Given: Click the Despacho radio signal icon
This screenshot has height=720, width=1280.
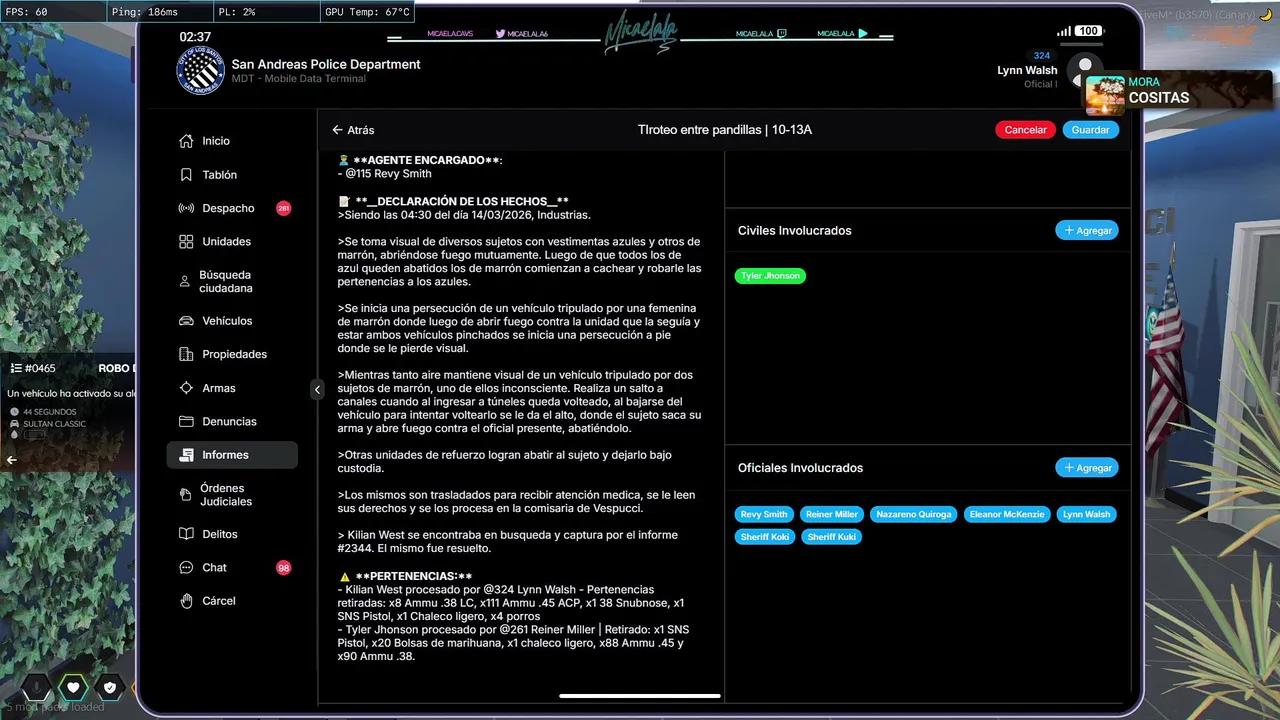Looking at the screenshot, I should 186,208.
